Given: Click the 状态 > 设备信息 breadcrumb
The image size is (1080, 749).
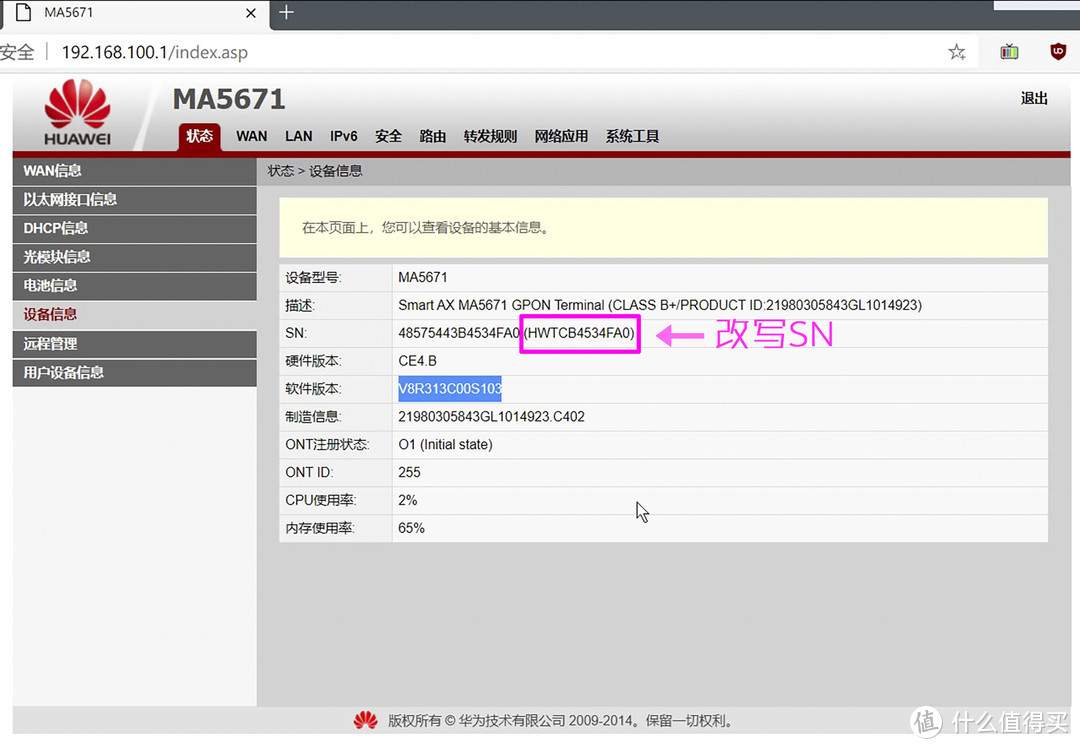Looking at the screenshot, I should coord(315,171).
